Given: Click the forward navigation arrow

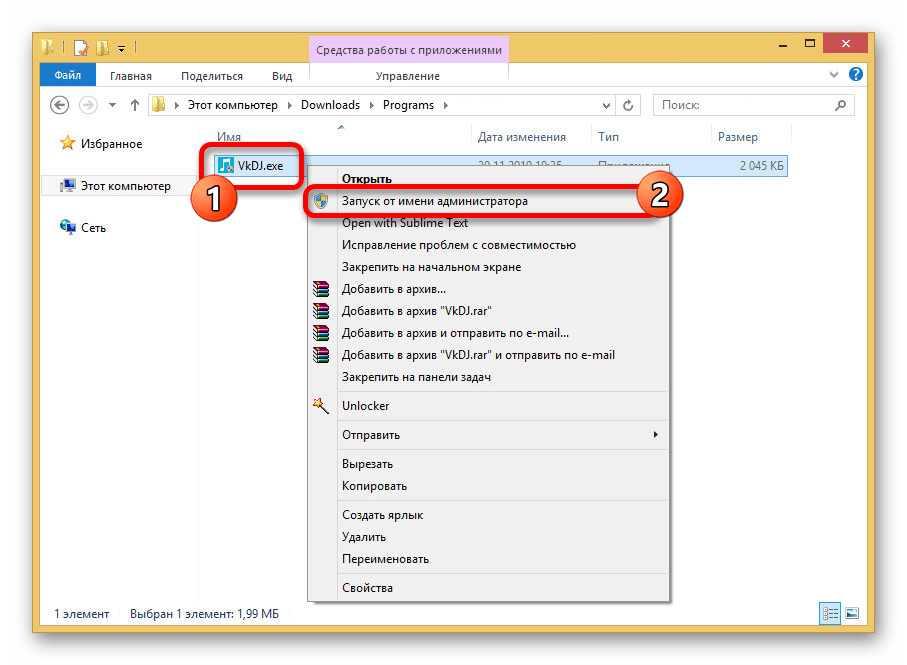Looking at the screenshot, I should coord(88,105).
